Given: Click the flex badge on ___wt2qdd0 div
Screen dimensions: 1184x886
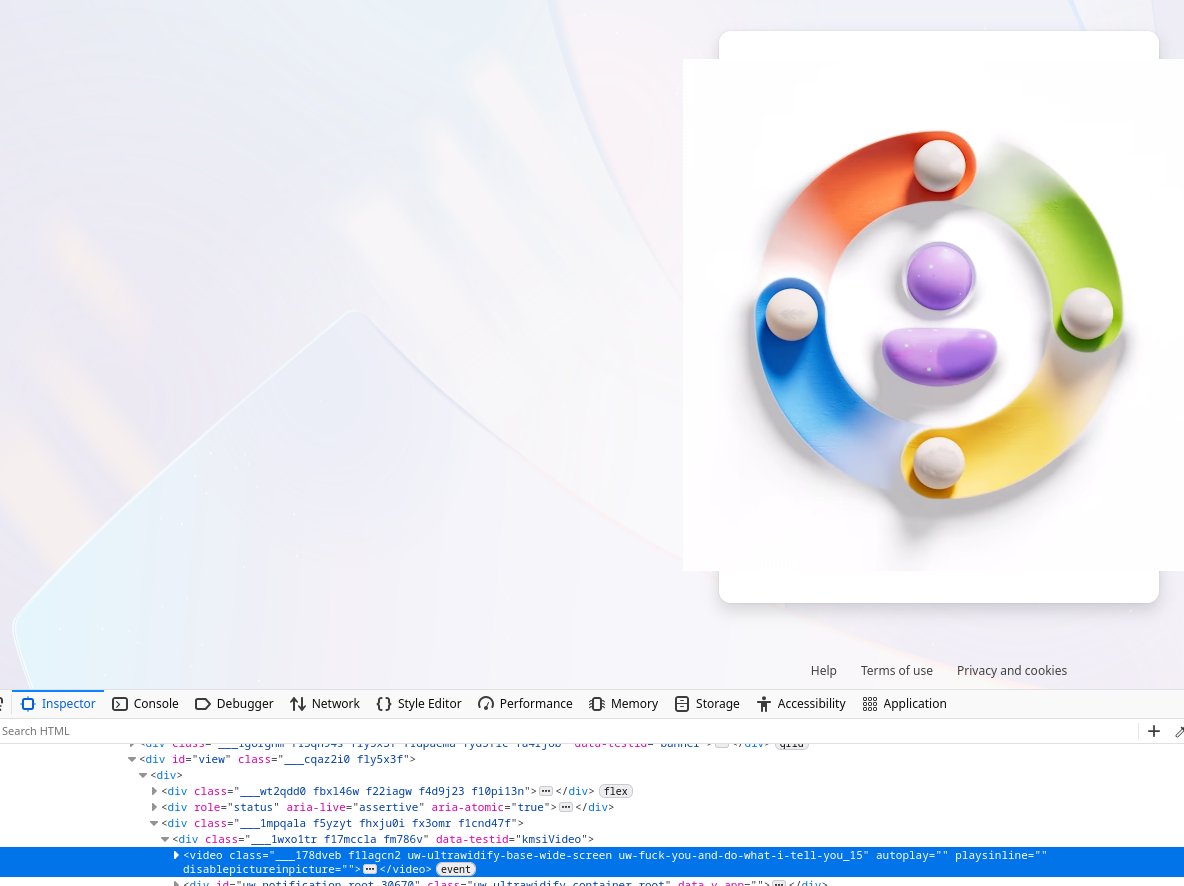Looking at the screenshot, I should point(615,791).
